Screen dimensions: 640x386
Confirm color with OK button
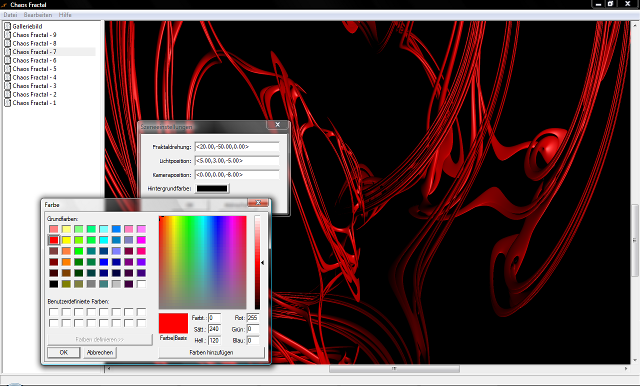64,353
